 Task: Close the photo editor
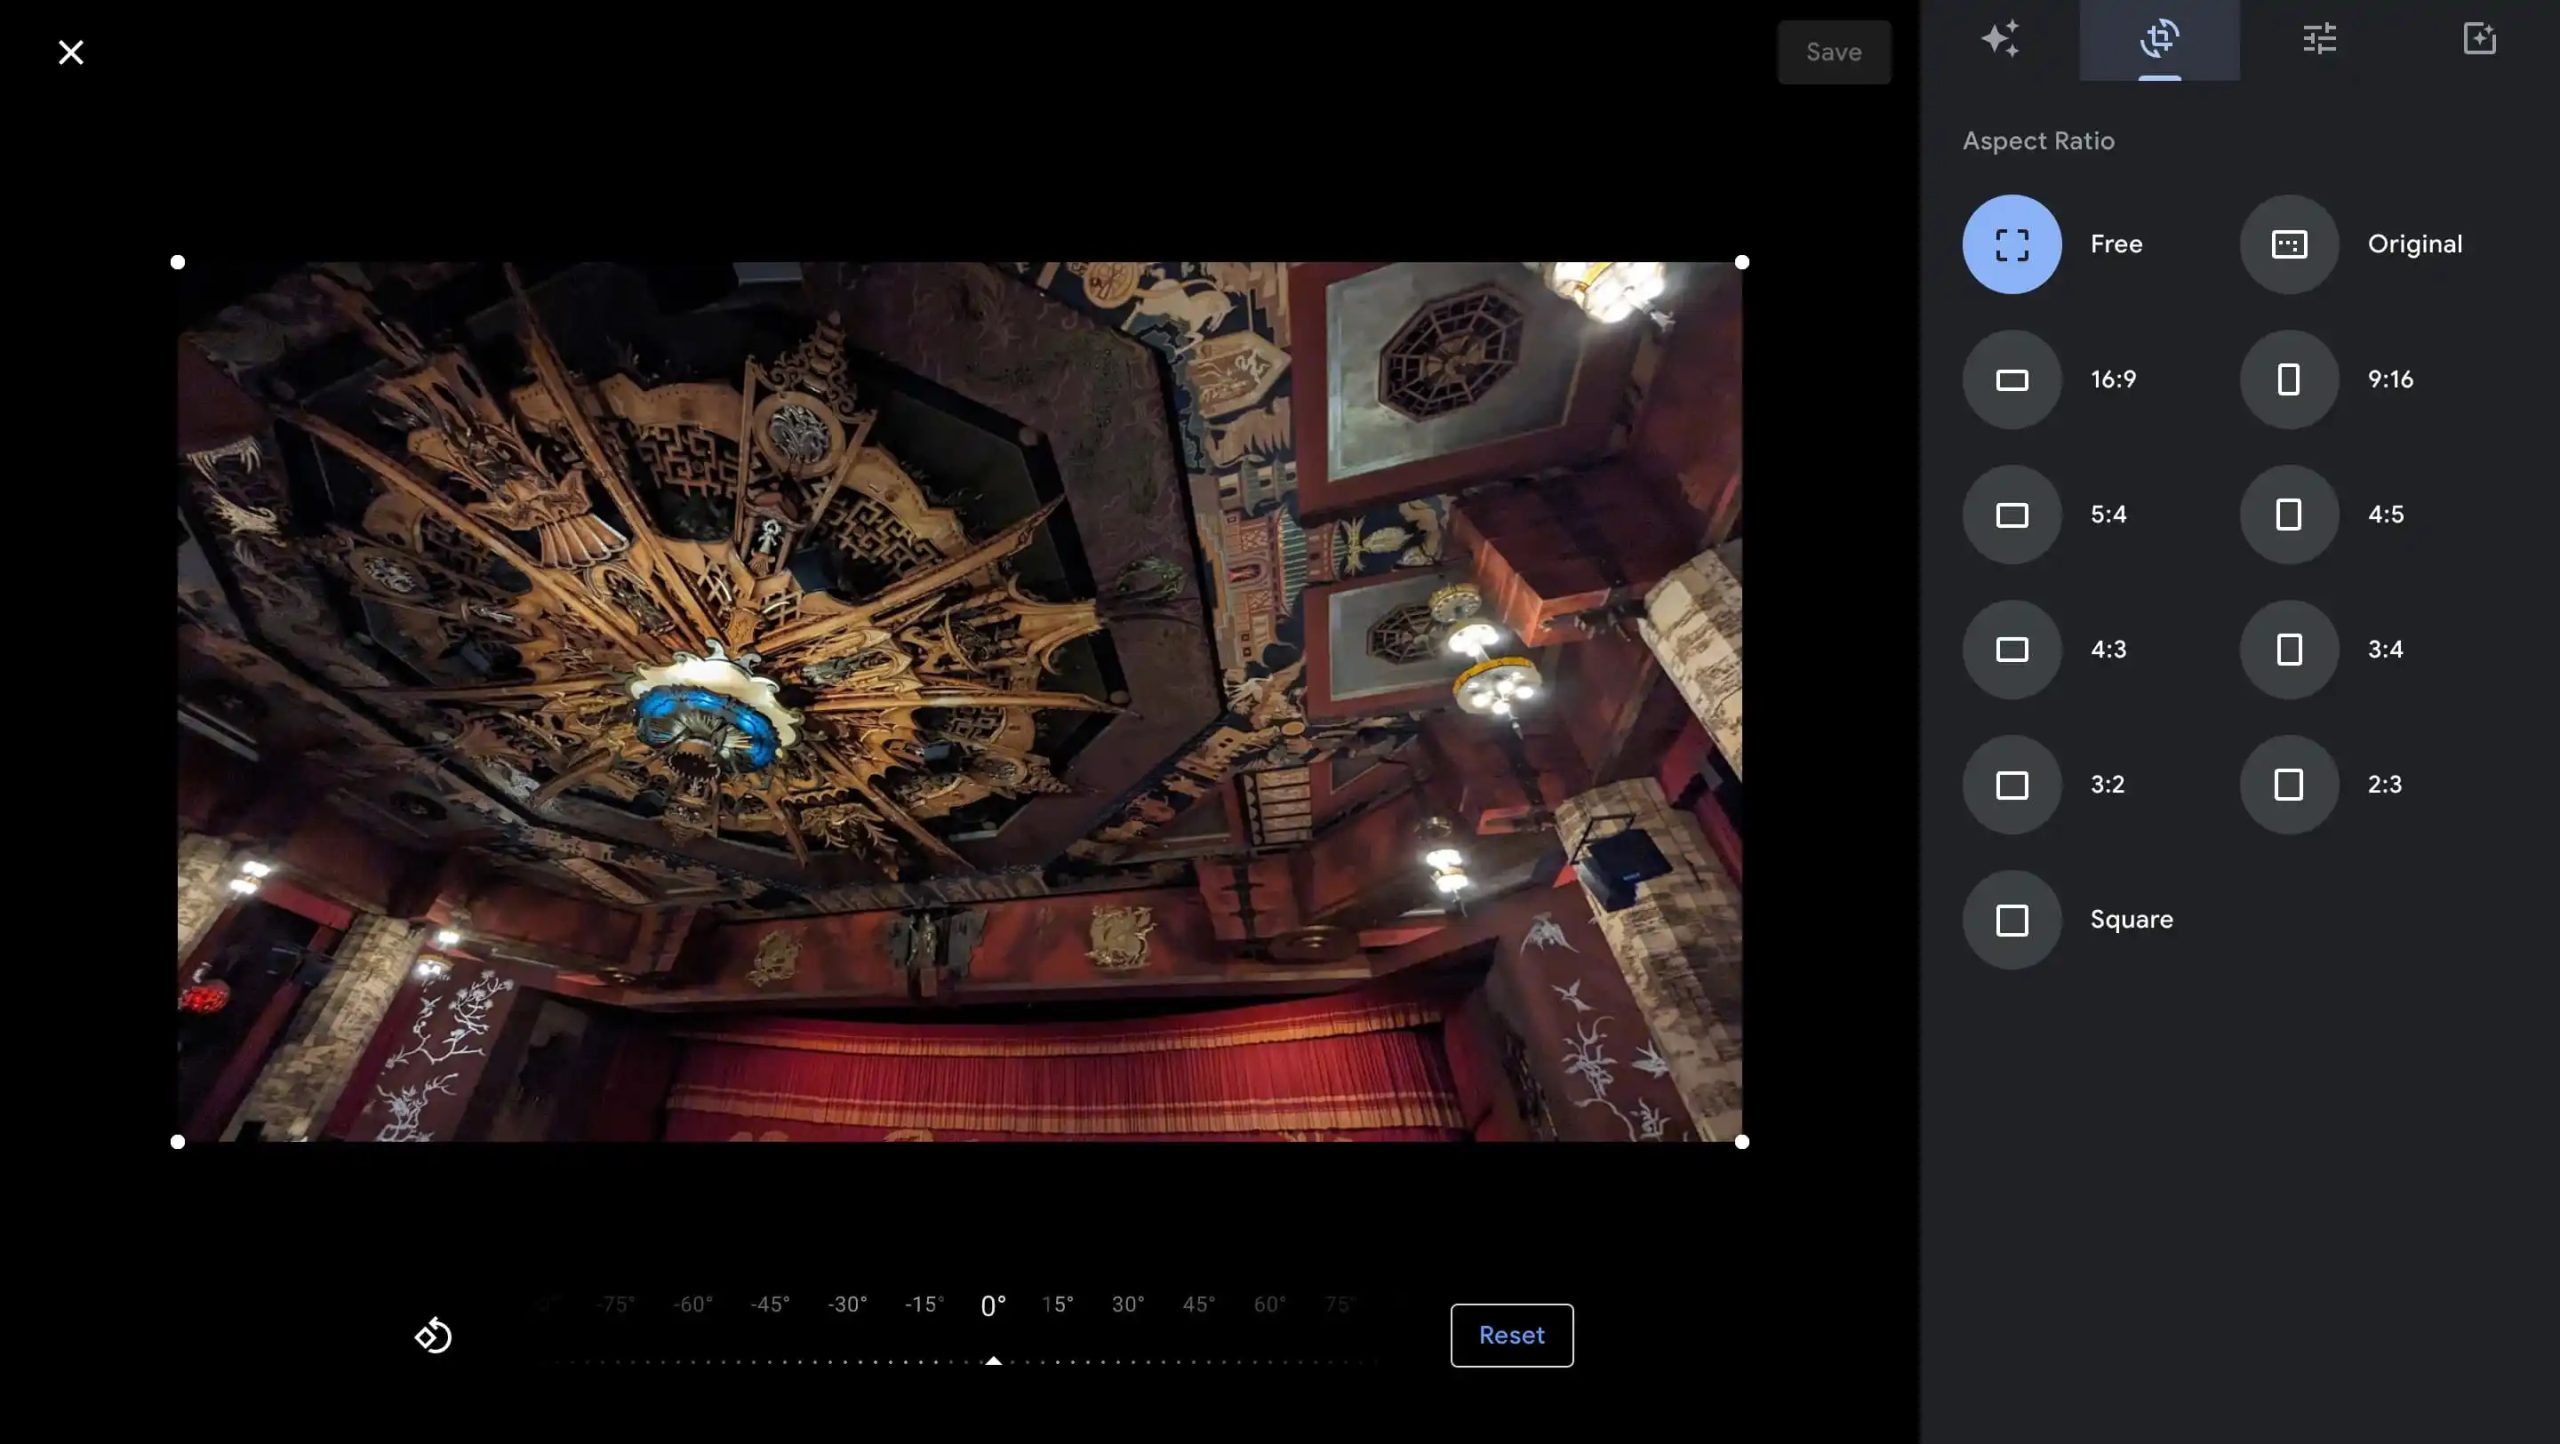coord(70,52)
